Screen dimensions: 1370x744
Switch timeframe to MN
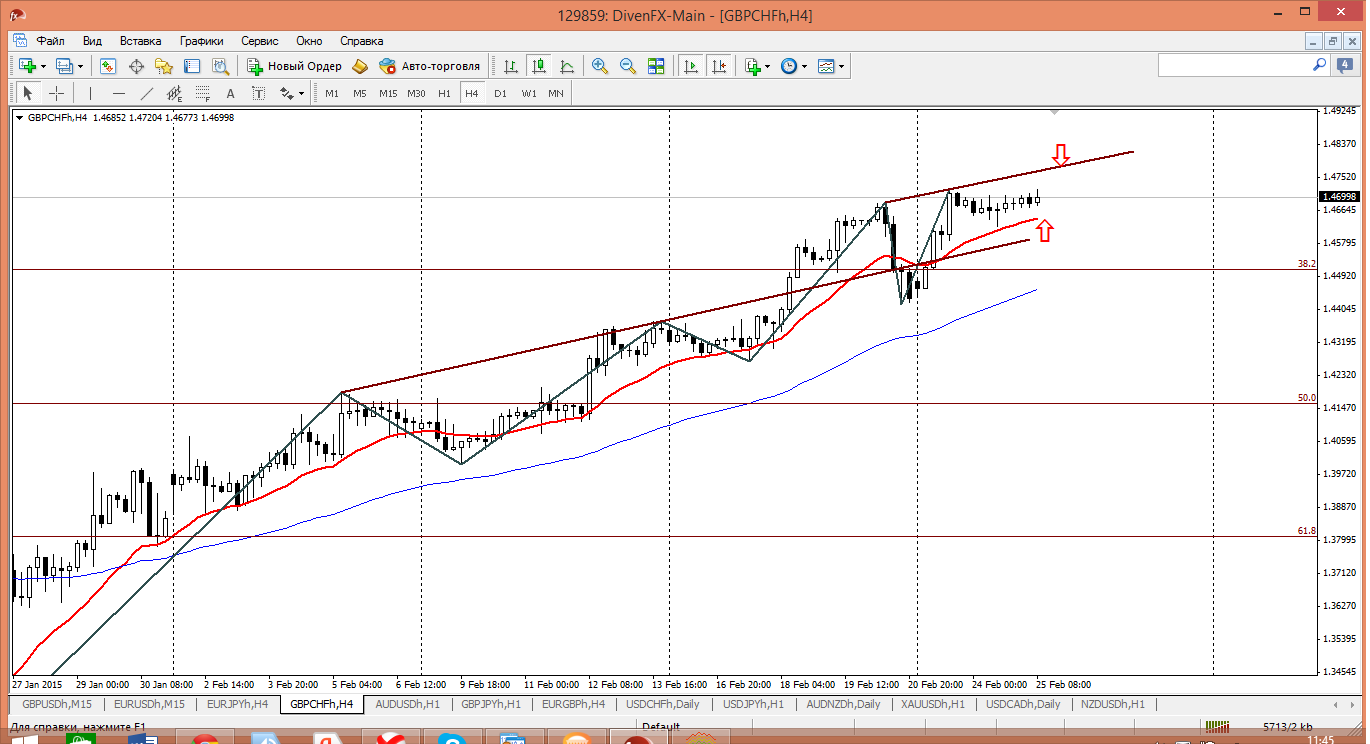(x=556, y=93)
